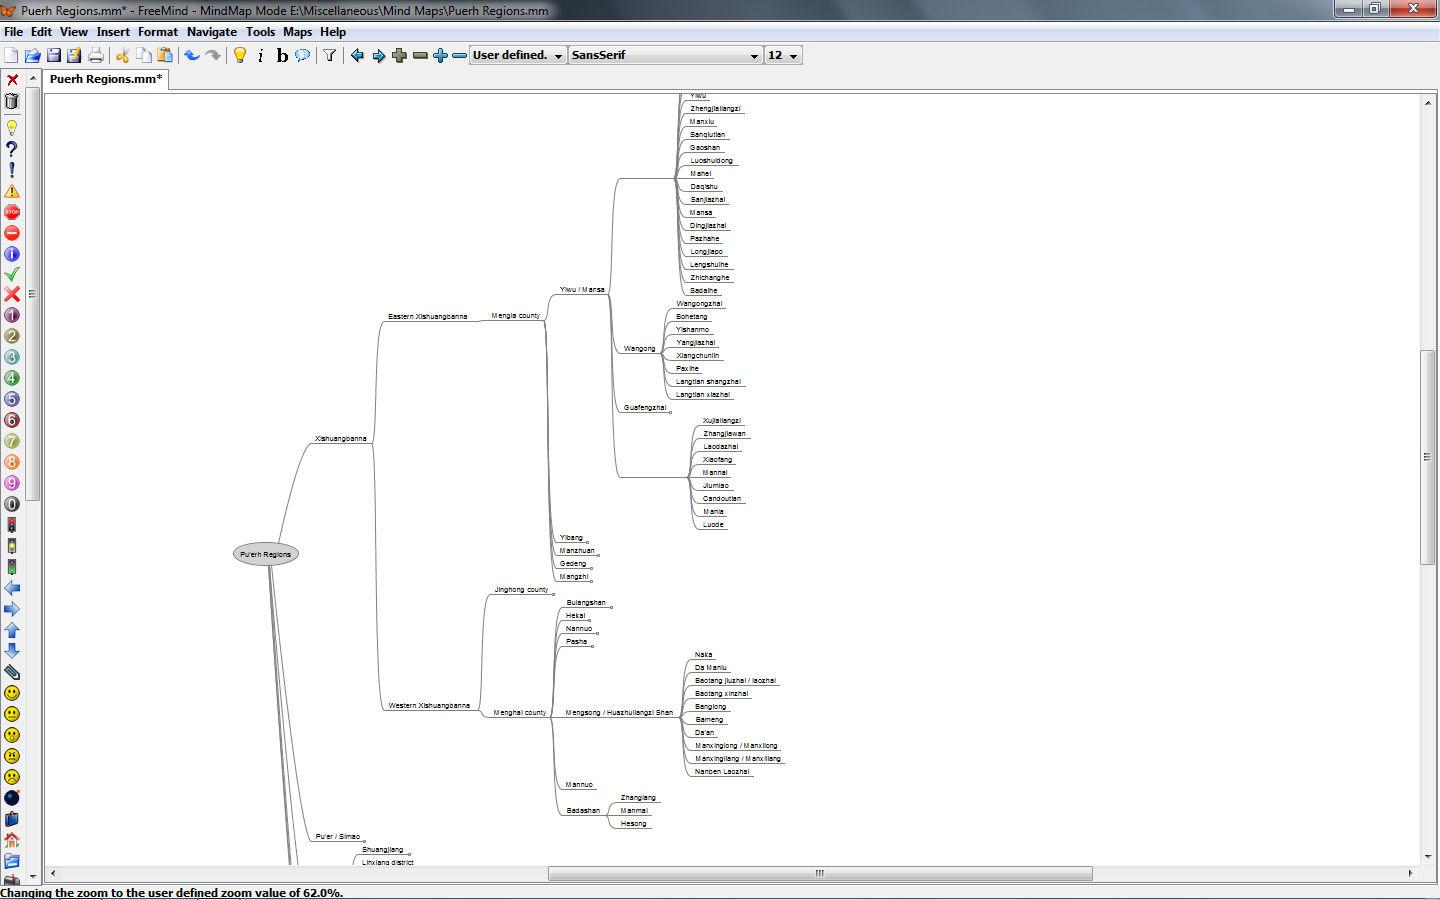Add the priority 1 number icon
The width and height of the screenshot is (1440, 900).
pos(12,315)
